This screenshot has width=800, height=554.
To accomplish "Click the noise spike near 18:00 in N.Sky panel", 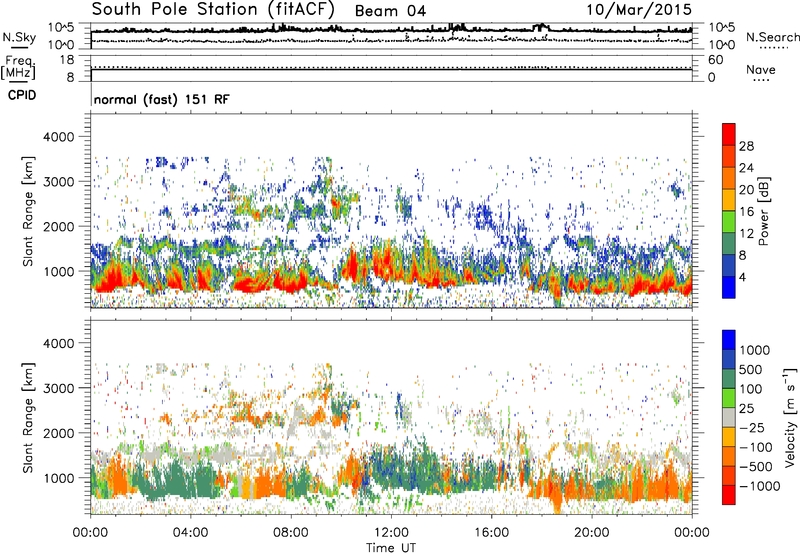I will tap(539, 27).
